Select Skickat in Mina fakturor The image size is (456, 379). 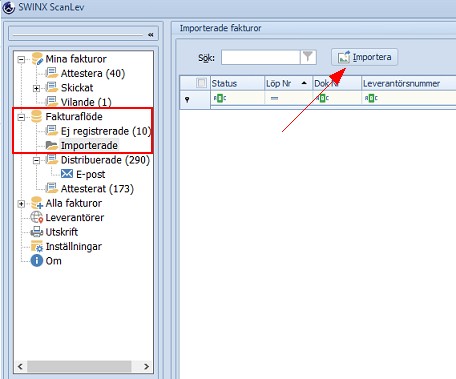[77, 88]
